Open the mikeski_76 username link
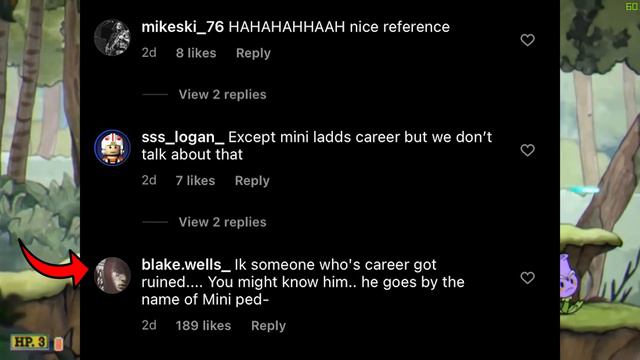This screenshot has height=360, width=640. pos(182,27)
